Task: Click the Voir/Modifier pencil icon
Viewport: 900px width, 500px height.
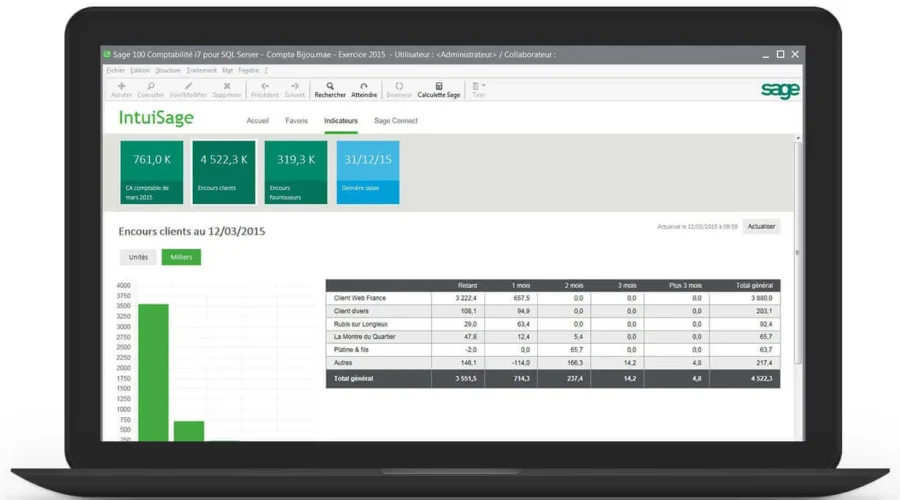Action: tap(188, 86)
